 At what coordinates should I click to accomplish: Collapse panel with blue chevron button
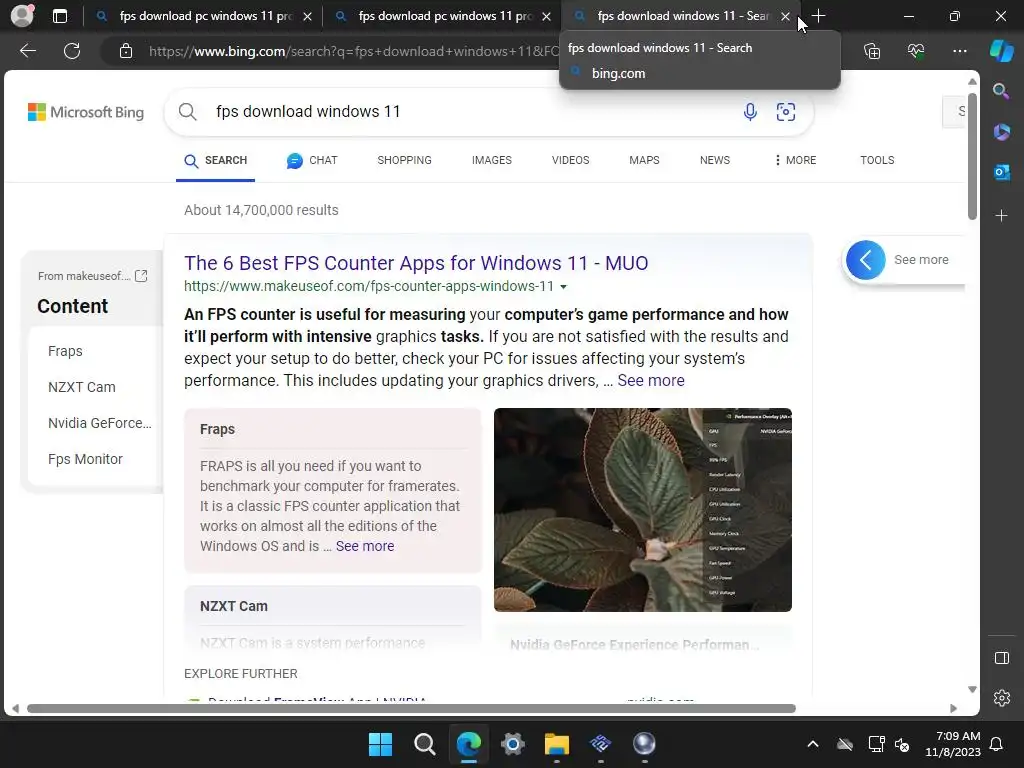(x=865, y=260)
